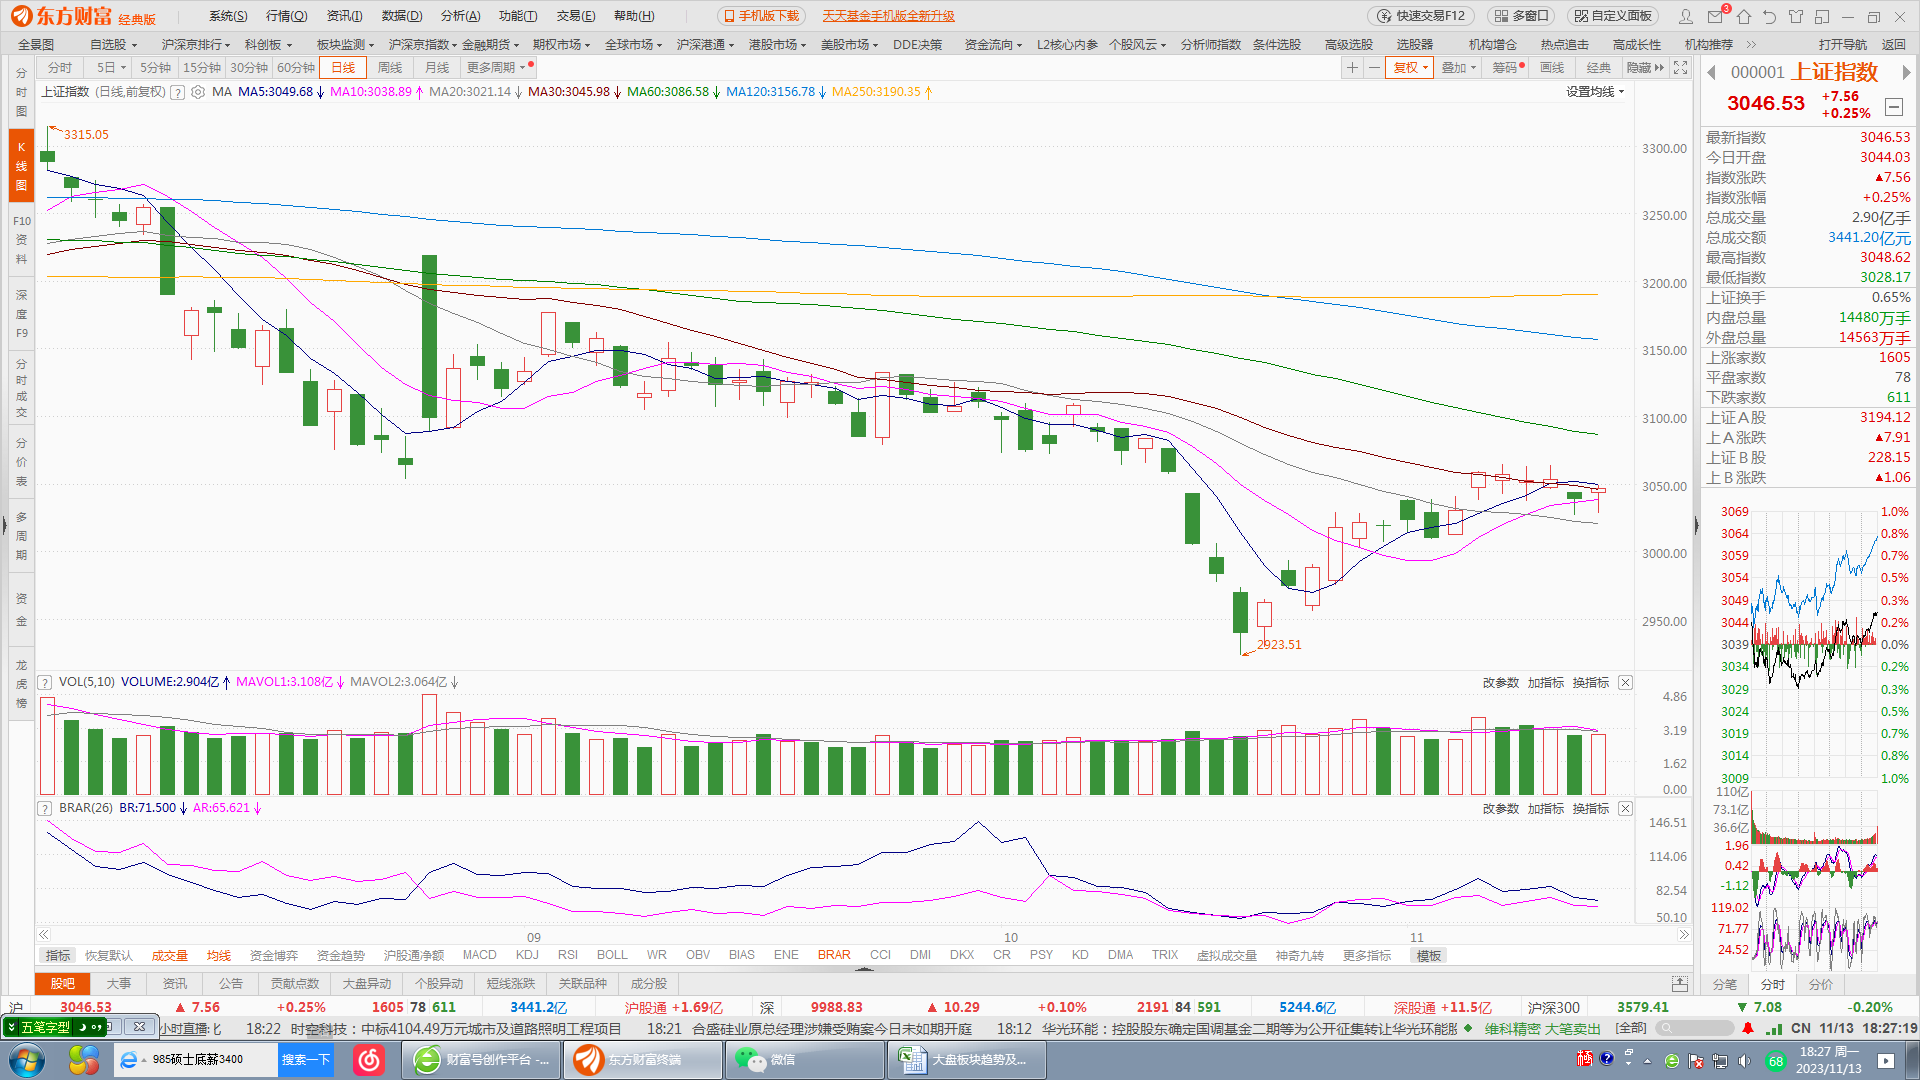1920x1080 pixels.
Task: Expand the 复权 dropdown
Action: [x=1411, y=68]
